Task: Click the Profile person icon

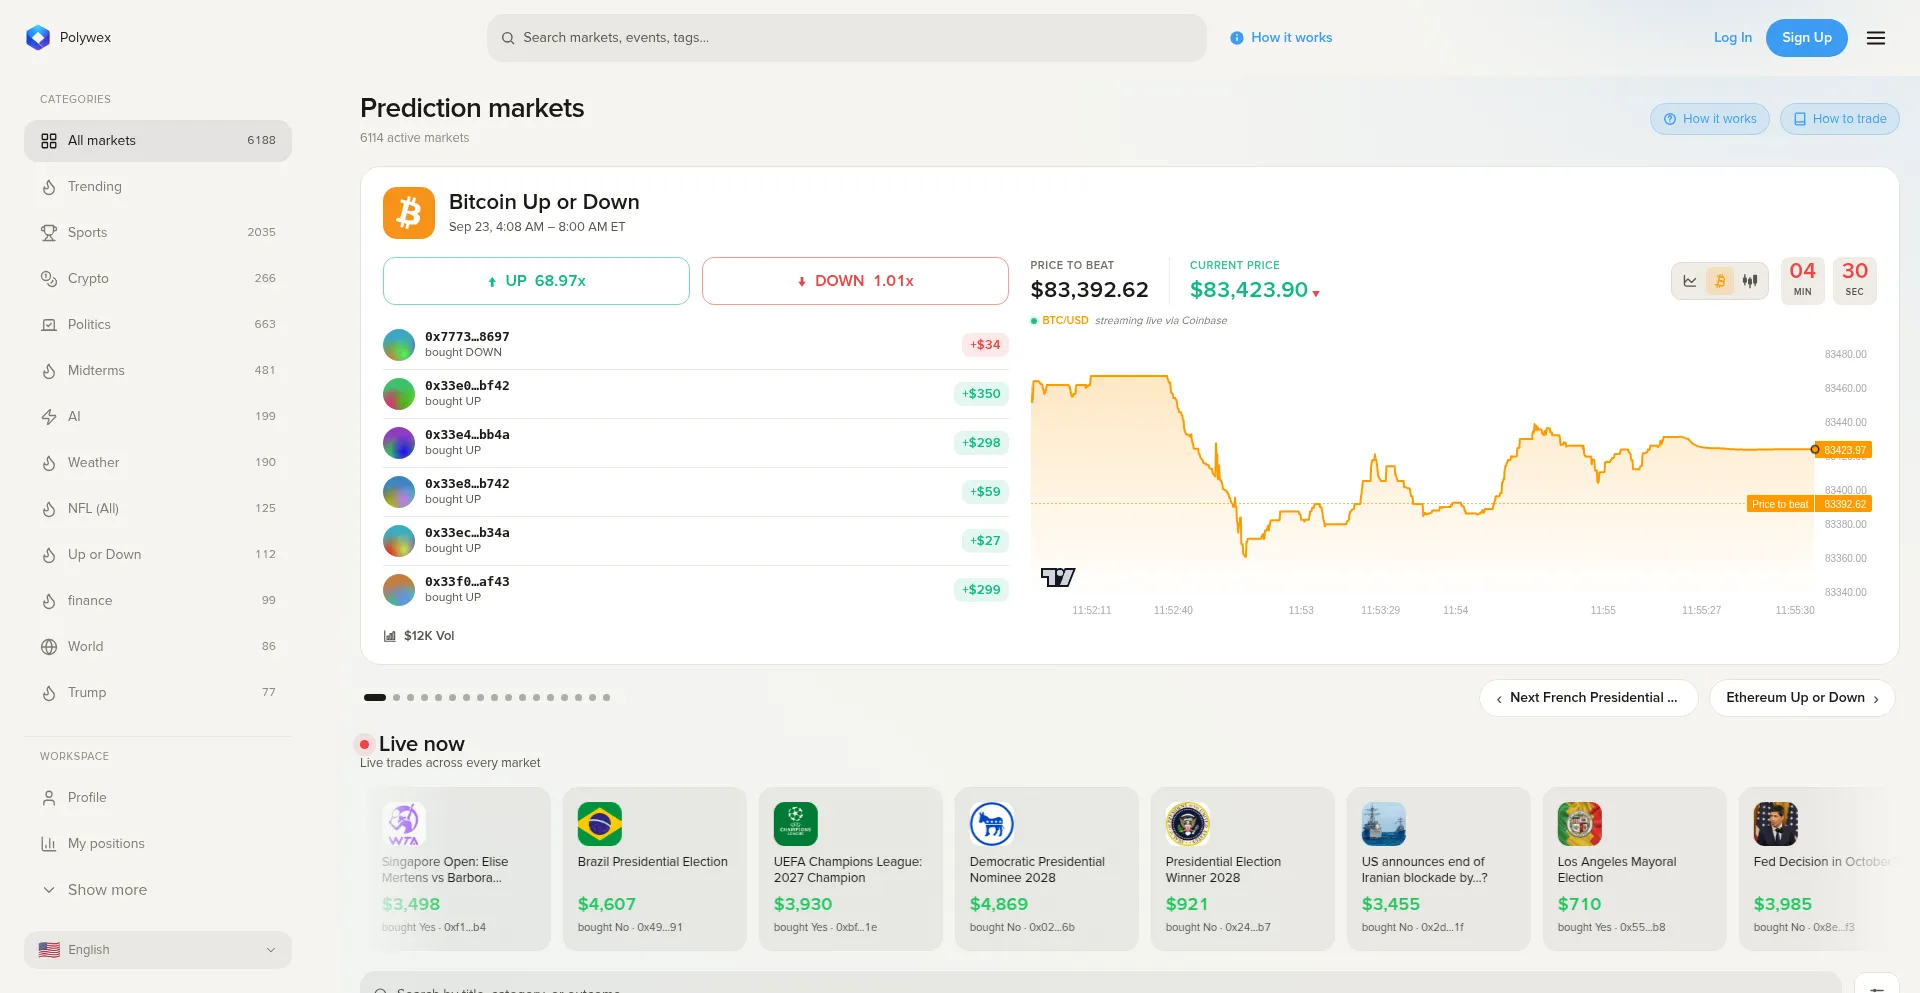Action: pos(49,798)
